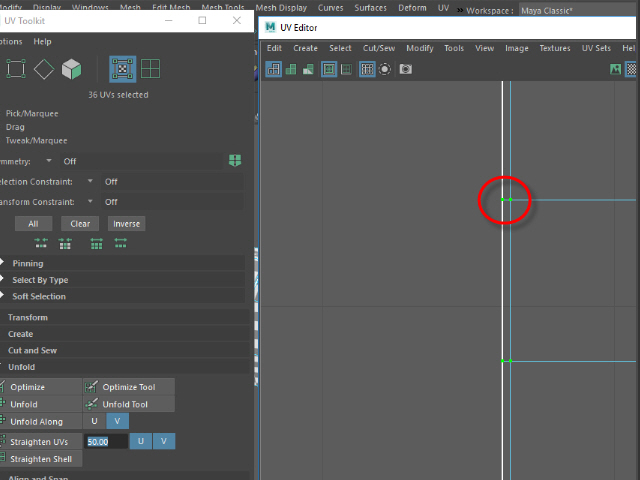This screenshot has width=640, height=480.
Task: Click the green symmetry icon beside Symmetry field
Action: 236,160
